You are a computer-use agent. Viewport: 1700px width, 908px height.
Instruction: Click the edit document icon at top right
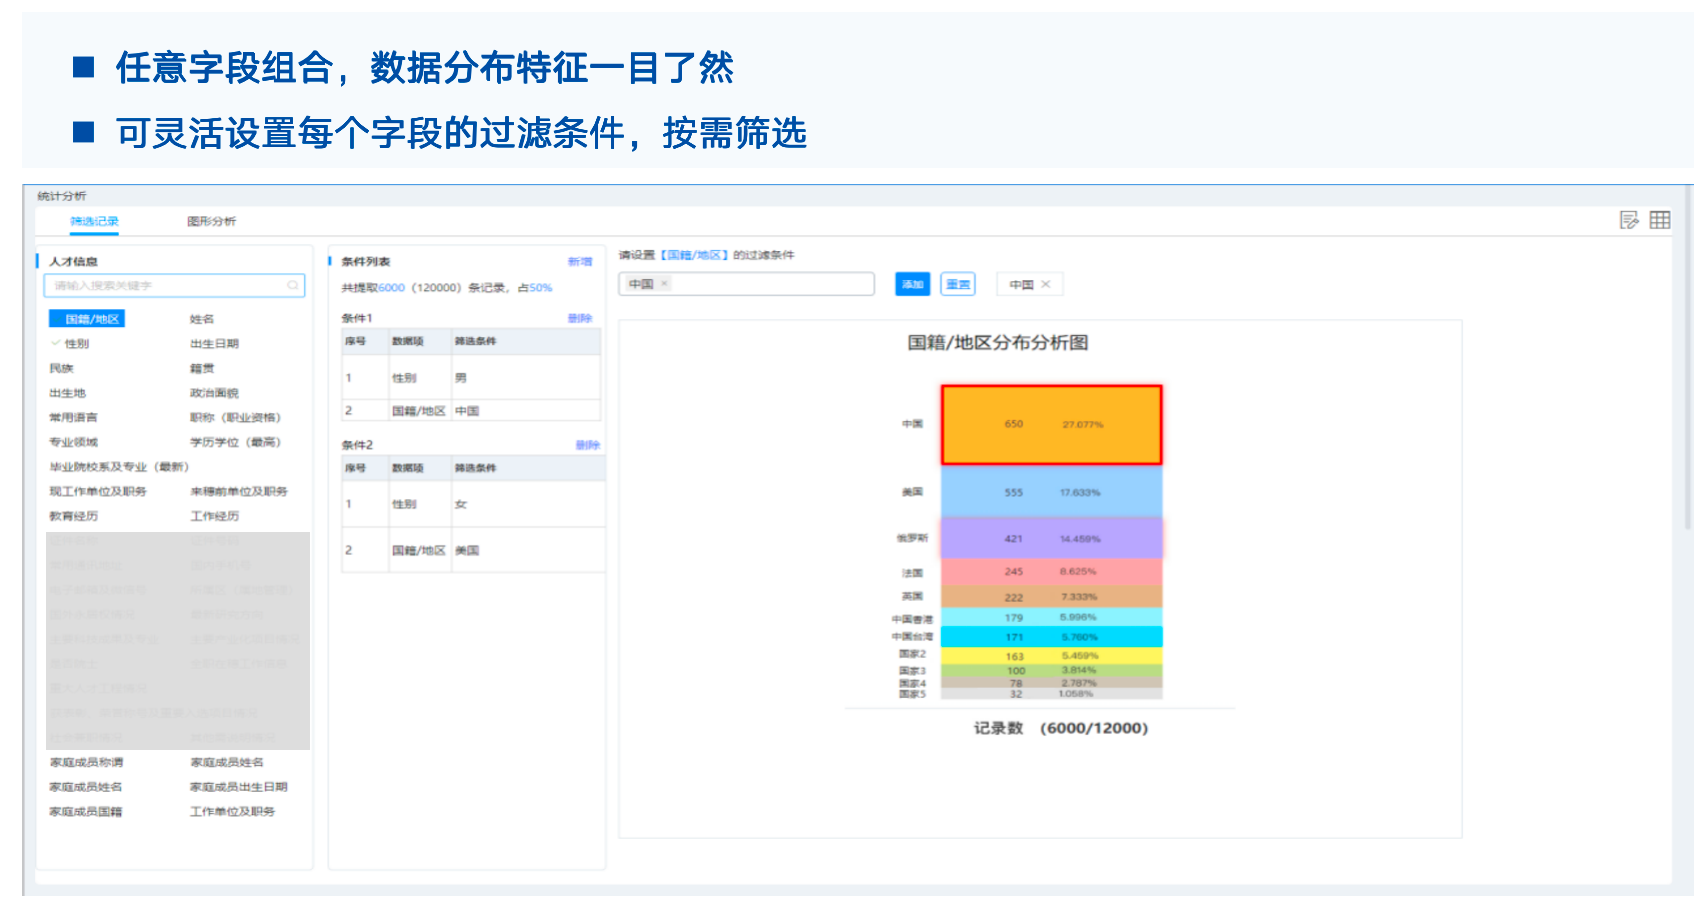click(x=1629, y=220)
